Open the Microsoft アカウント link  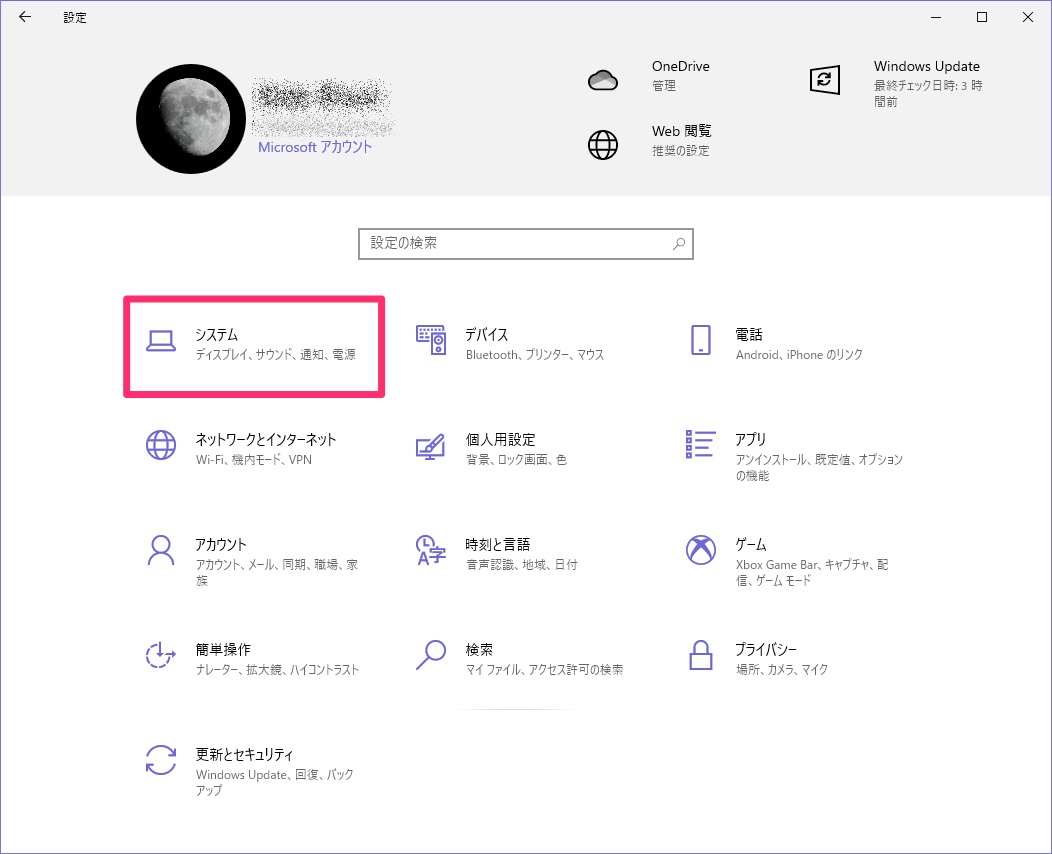click(x=315, y=147)
